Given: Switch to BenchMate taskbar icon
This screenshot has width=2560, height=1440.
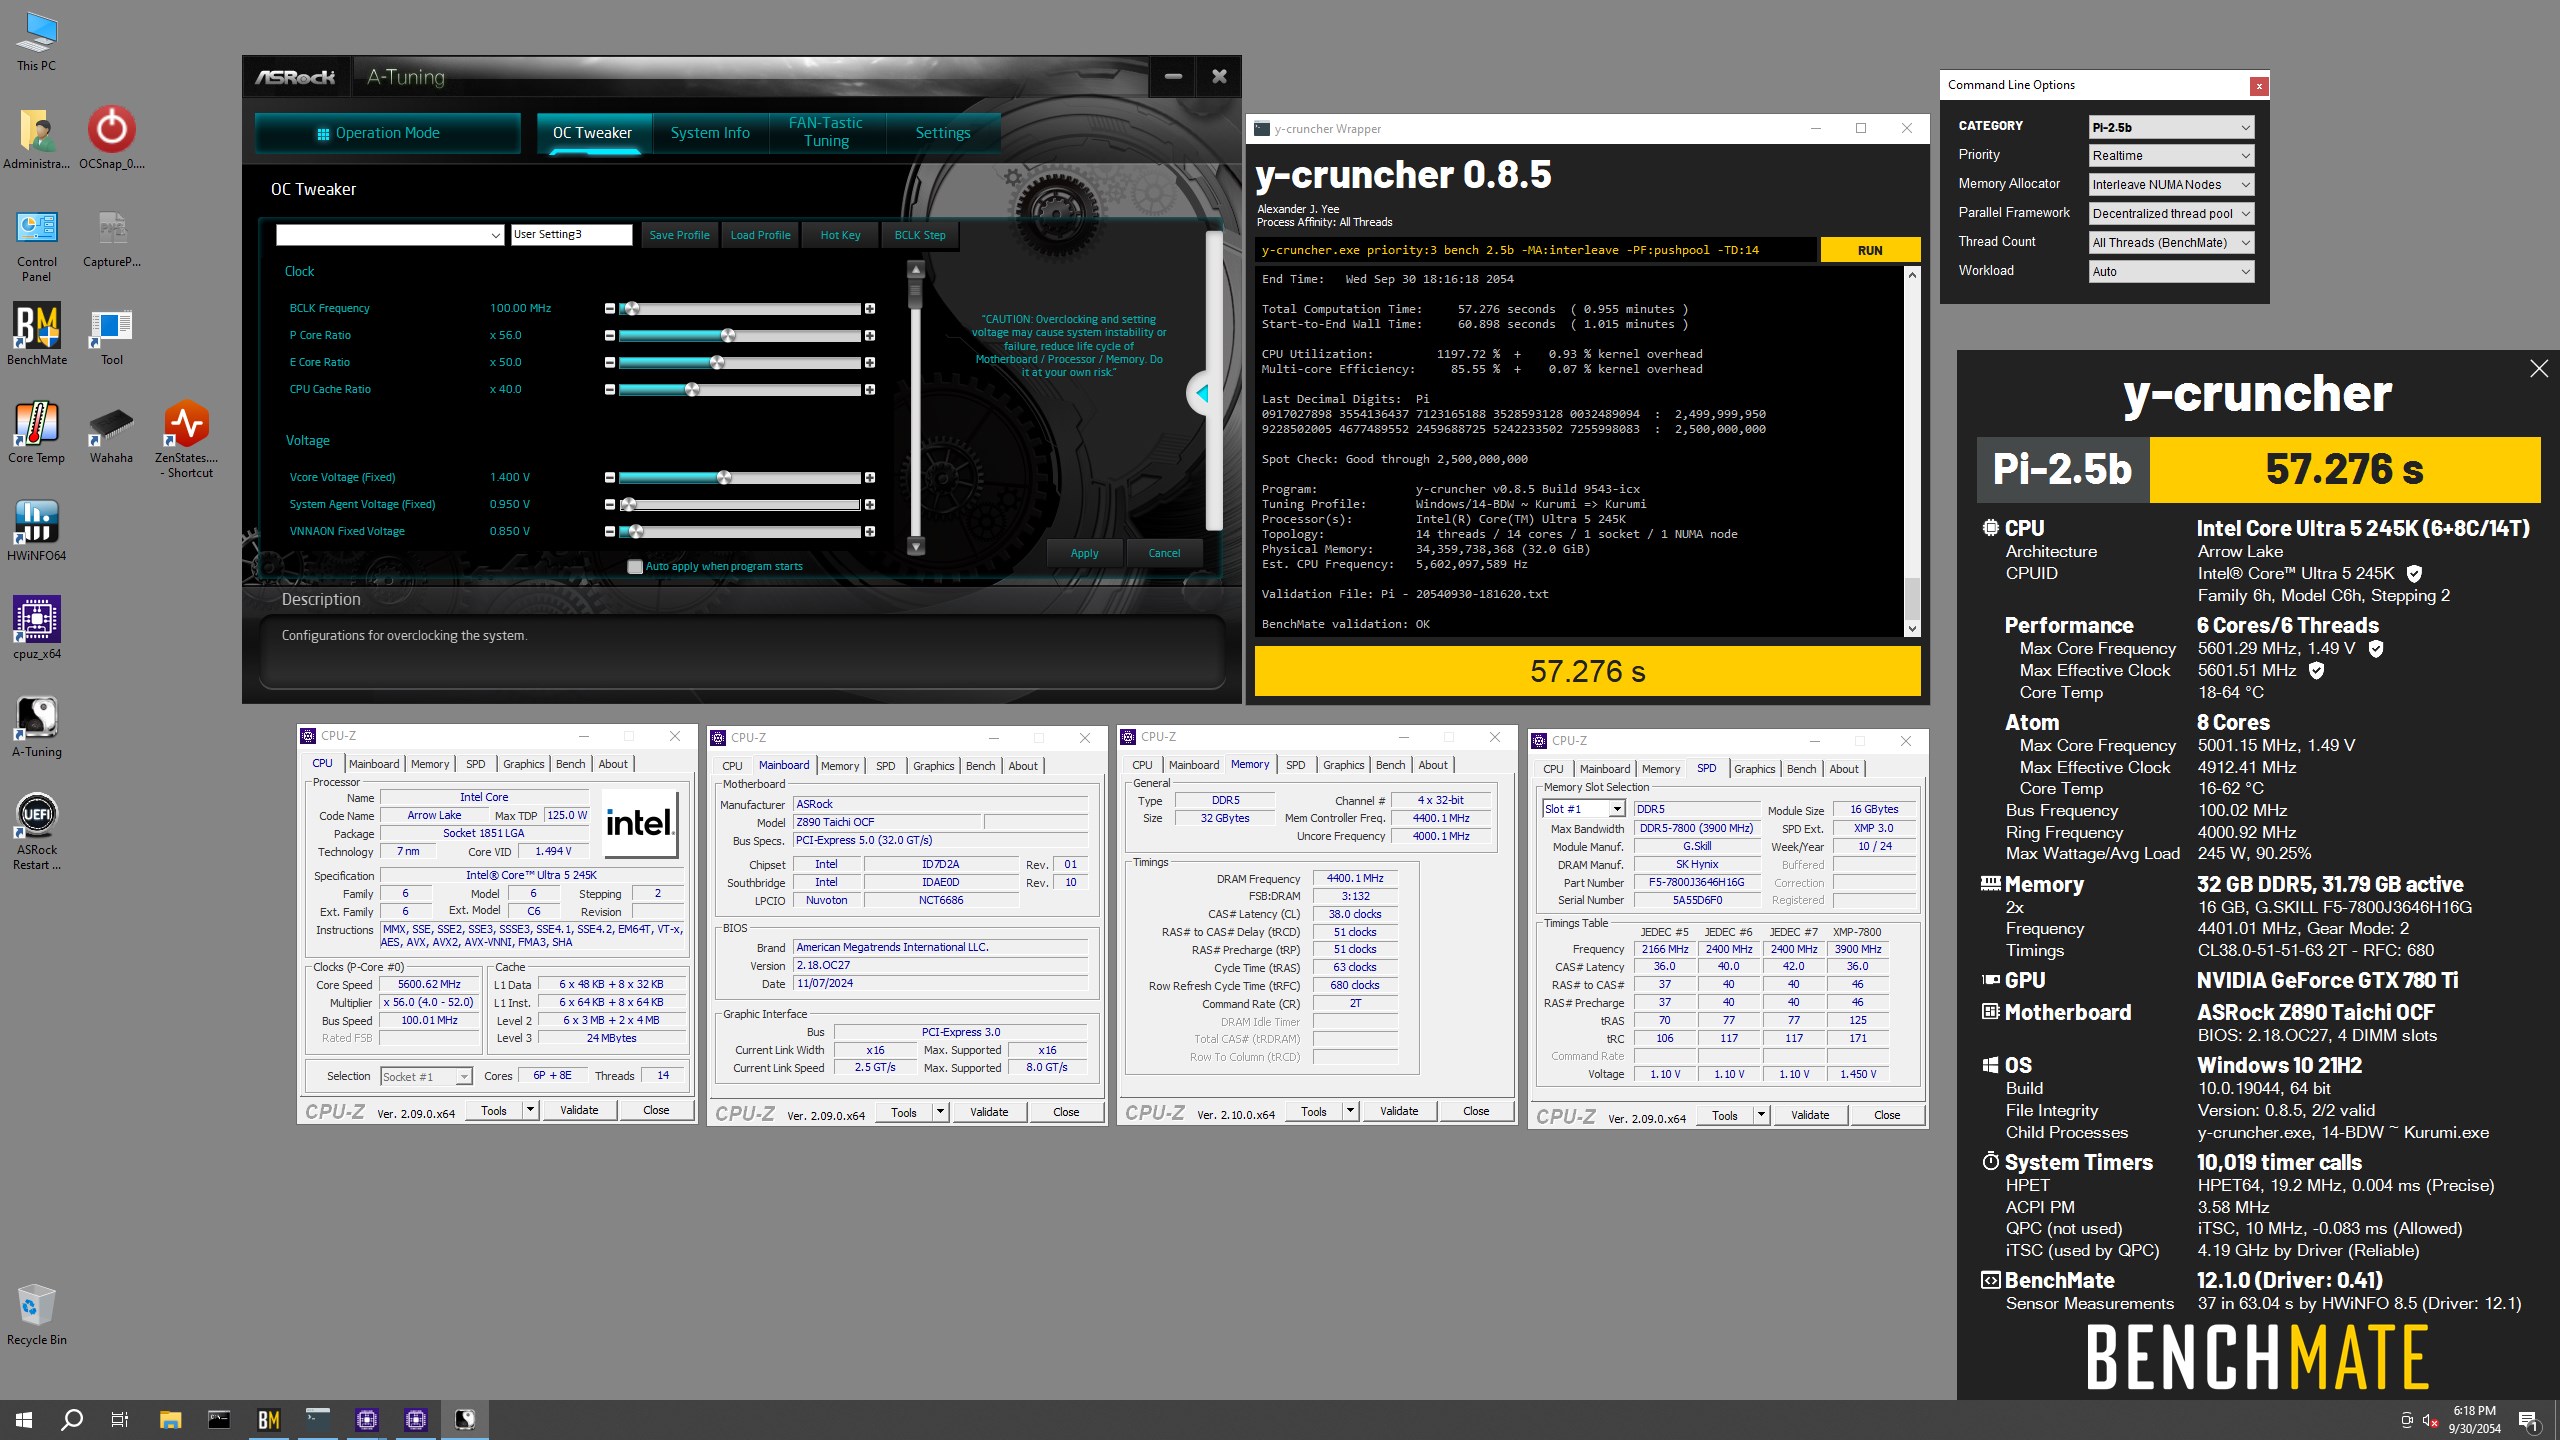Looking at the screenshot, I should [x=268, y=1419].
